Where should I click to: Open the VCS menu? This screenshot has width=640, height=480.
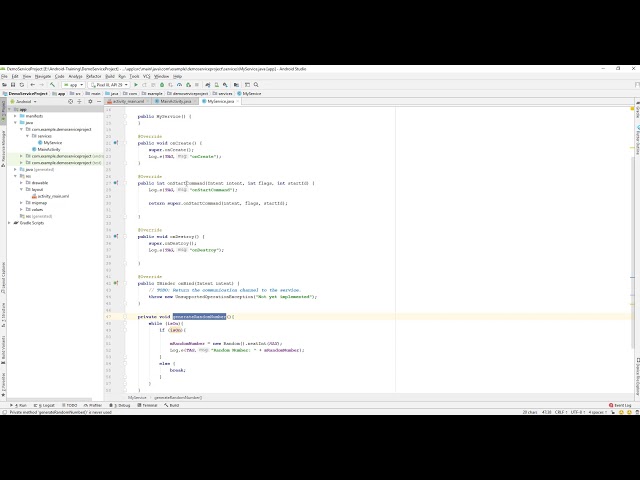coord(147,76)
